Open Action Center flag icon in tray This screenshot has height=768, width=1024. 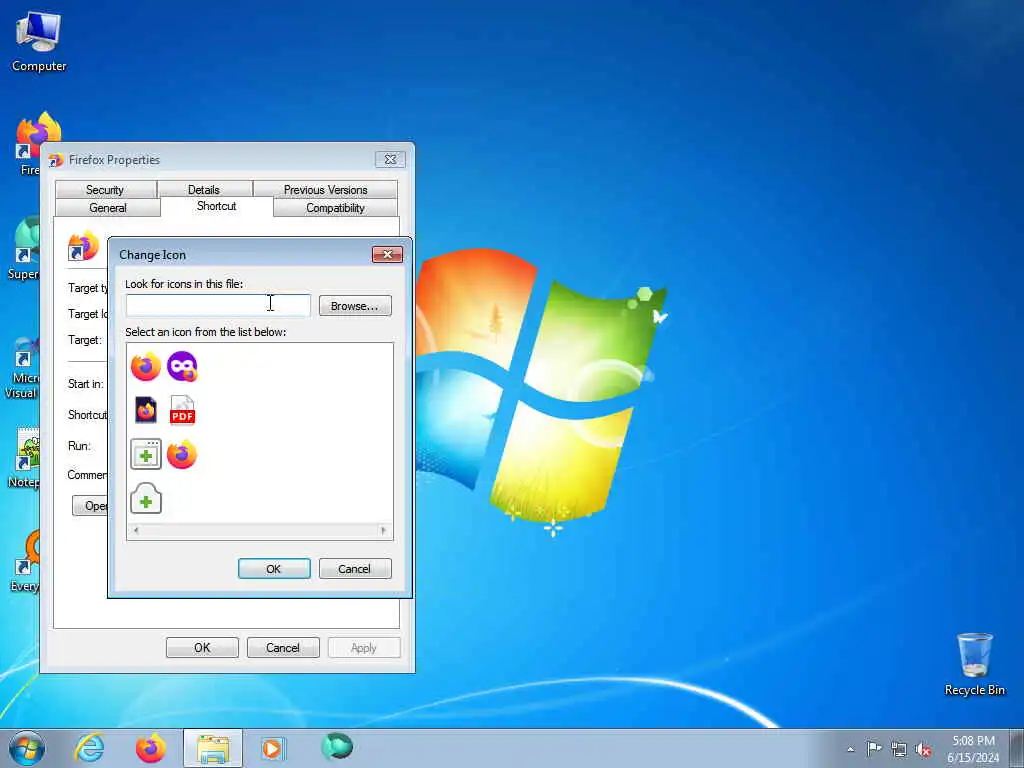874,748
